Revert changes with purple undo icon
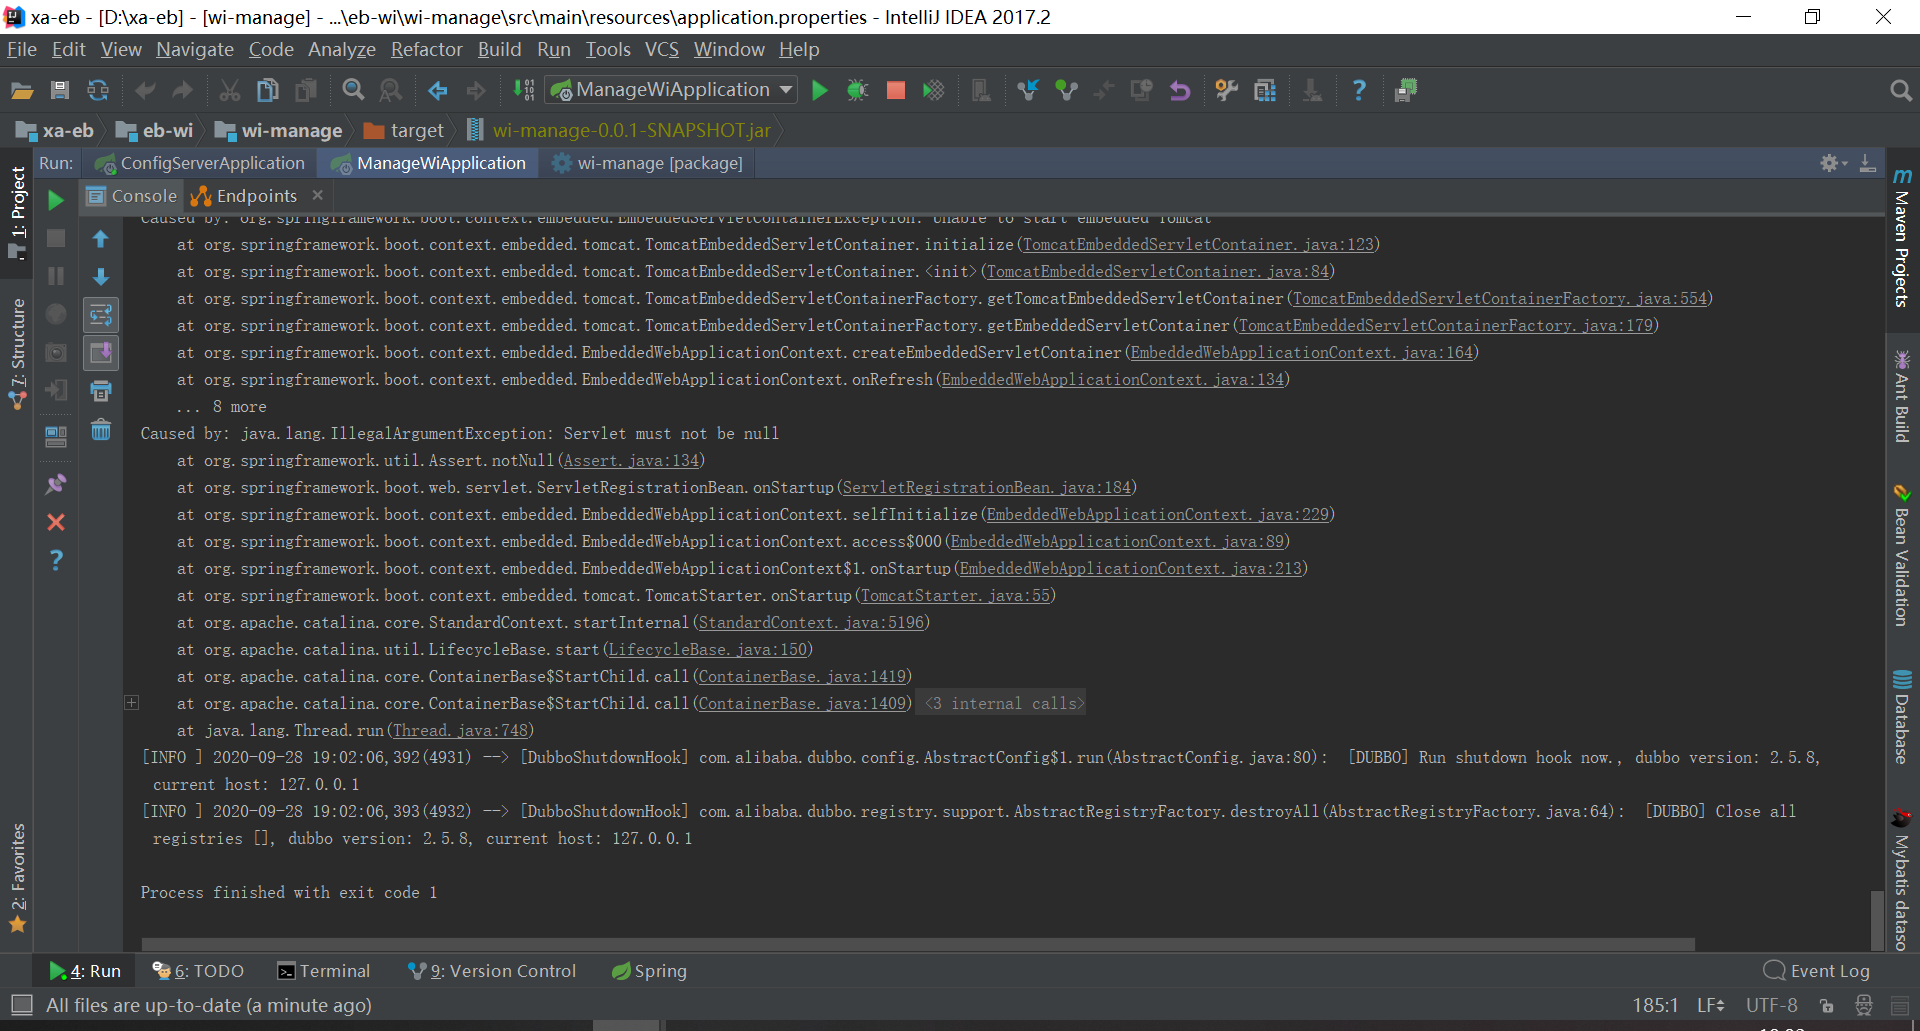The height and width of the screenshot is (1031, 1920). [1180, 90]
